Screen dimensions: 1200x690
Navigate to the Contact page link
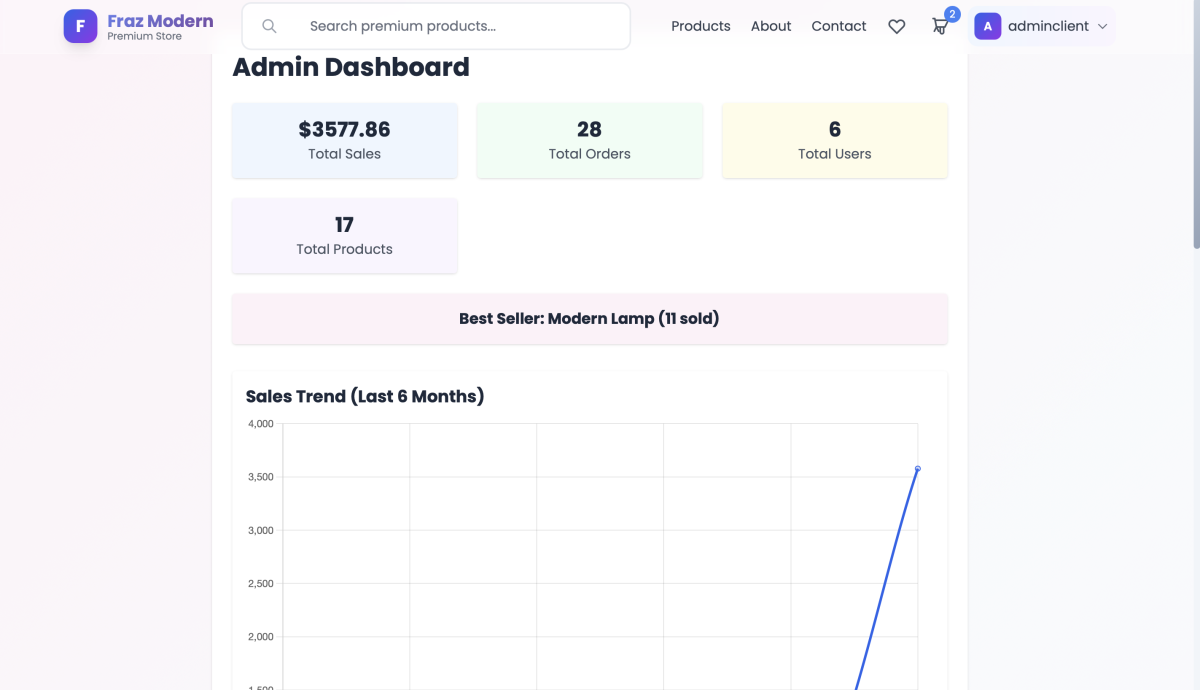839,27
